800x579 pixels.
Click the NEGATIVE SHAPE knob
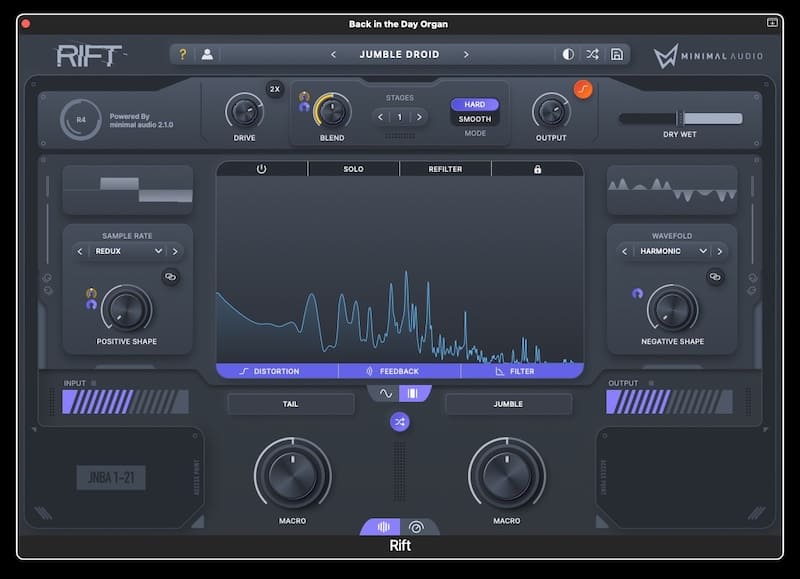tap(672, 309)
